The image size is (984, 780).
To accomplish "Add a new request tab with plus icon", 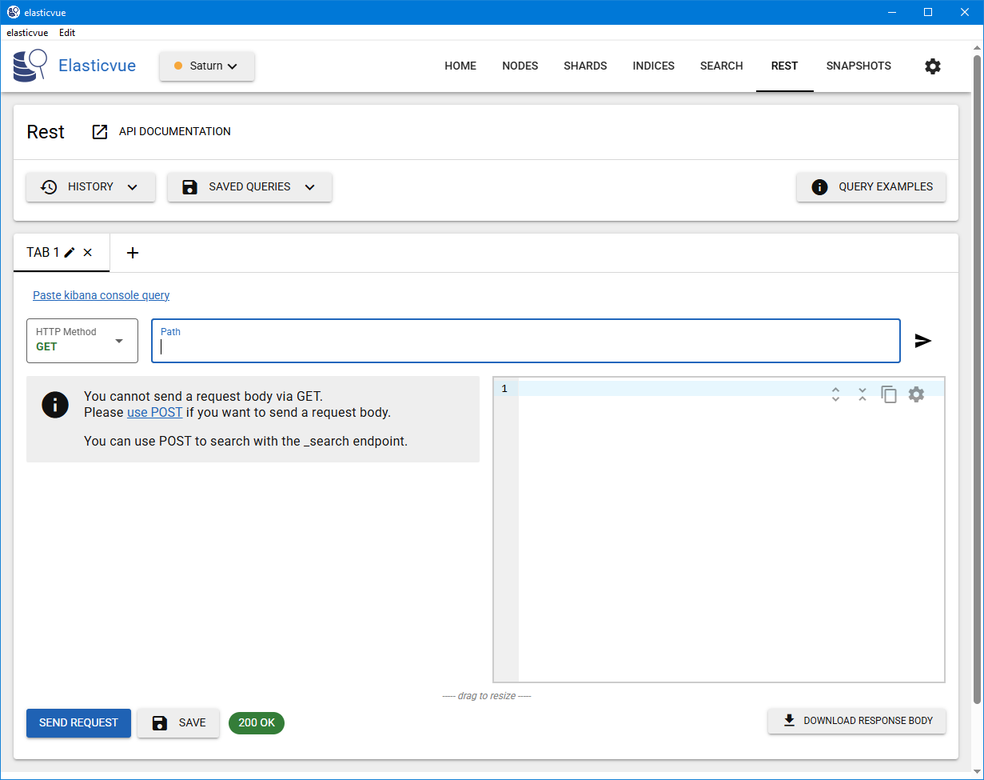I will tap(132, 253).
